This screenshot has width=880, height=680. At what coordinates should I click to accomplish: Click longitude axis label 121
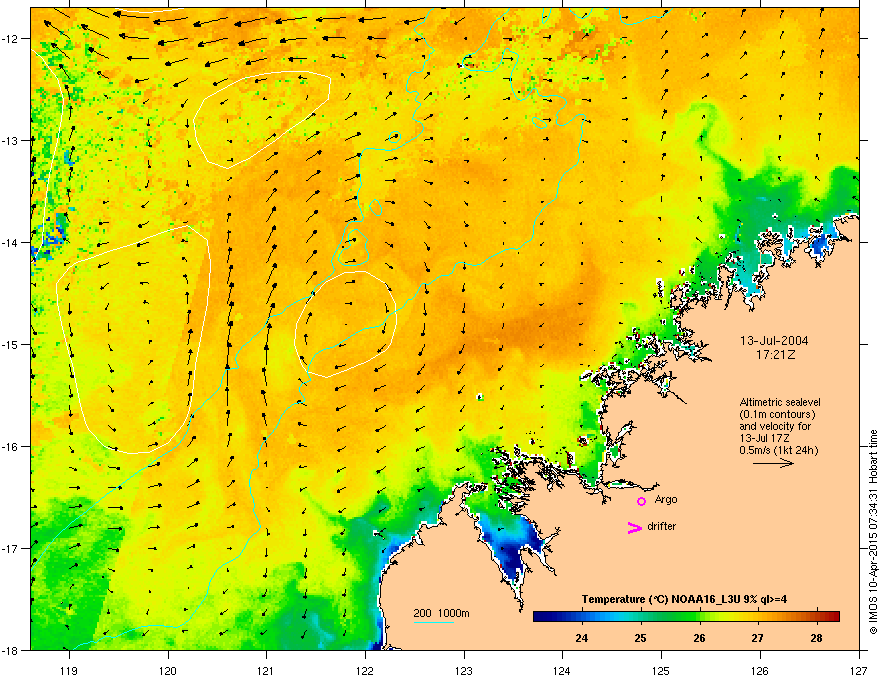click(266, 670)
